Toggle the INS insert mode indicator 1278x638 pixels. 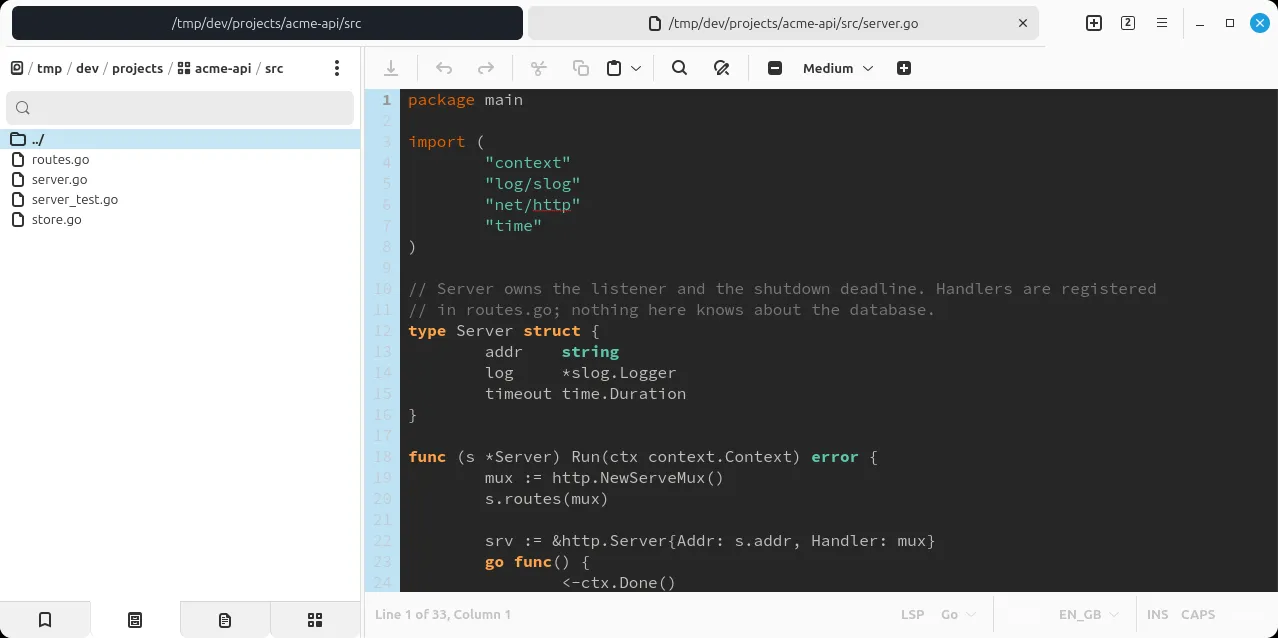1157,615
